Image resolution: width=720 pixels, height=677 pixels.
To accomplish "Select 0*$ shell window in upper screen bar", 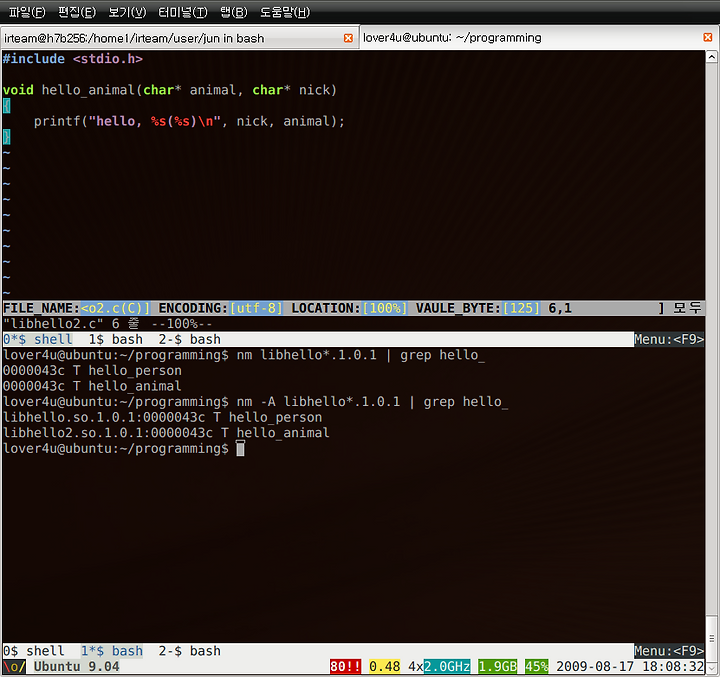I will coord(38,339).
